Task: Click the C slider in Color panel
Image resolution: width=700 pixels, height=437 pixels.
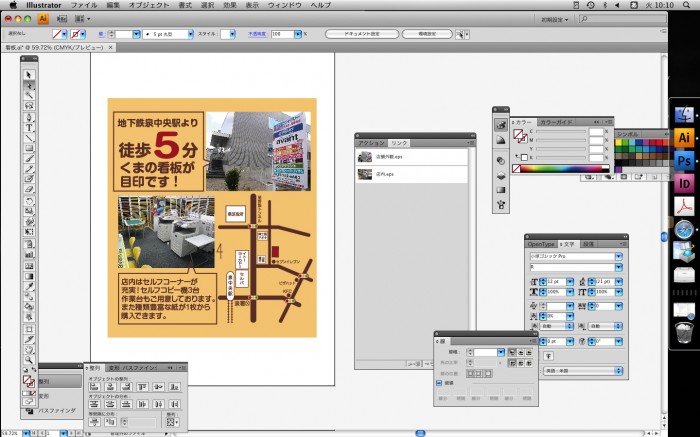Action: [x=561, y=132]
